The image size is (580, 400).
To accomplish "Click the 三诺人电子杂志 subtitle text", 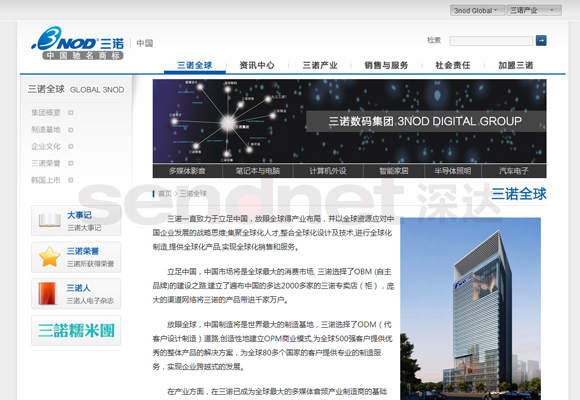I will click(90, 301).
